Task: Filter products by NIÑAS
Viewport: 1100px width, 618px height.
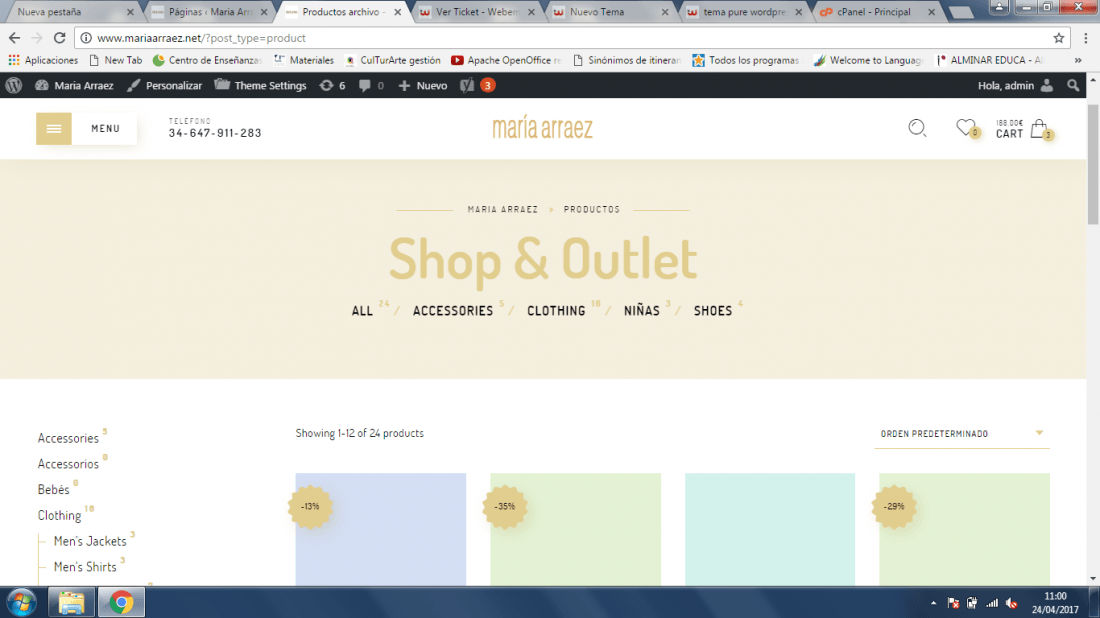Action: 642,311
